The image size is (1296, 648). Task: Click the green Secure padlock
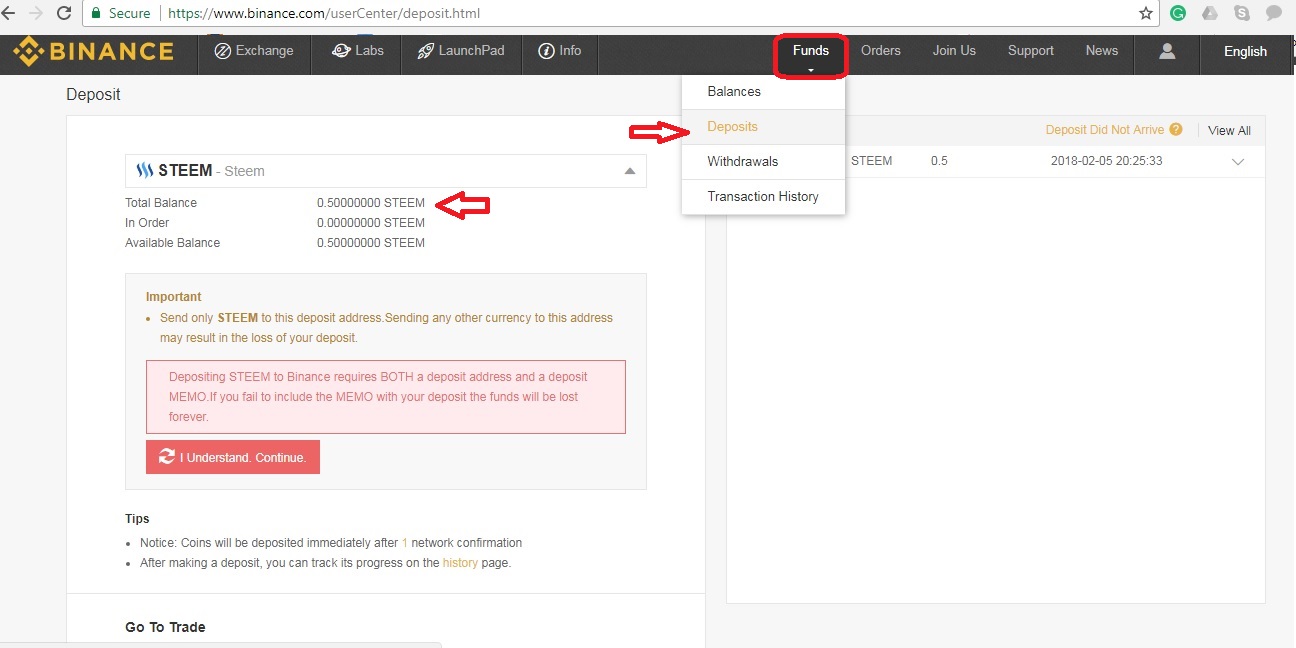97,14
